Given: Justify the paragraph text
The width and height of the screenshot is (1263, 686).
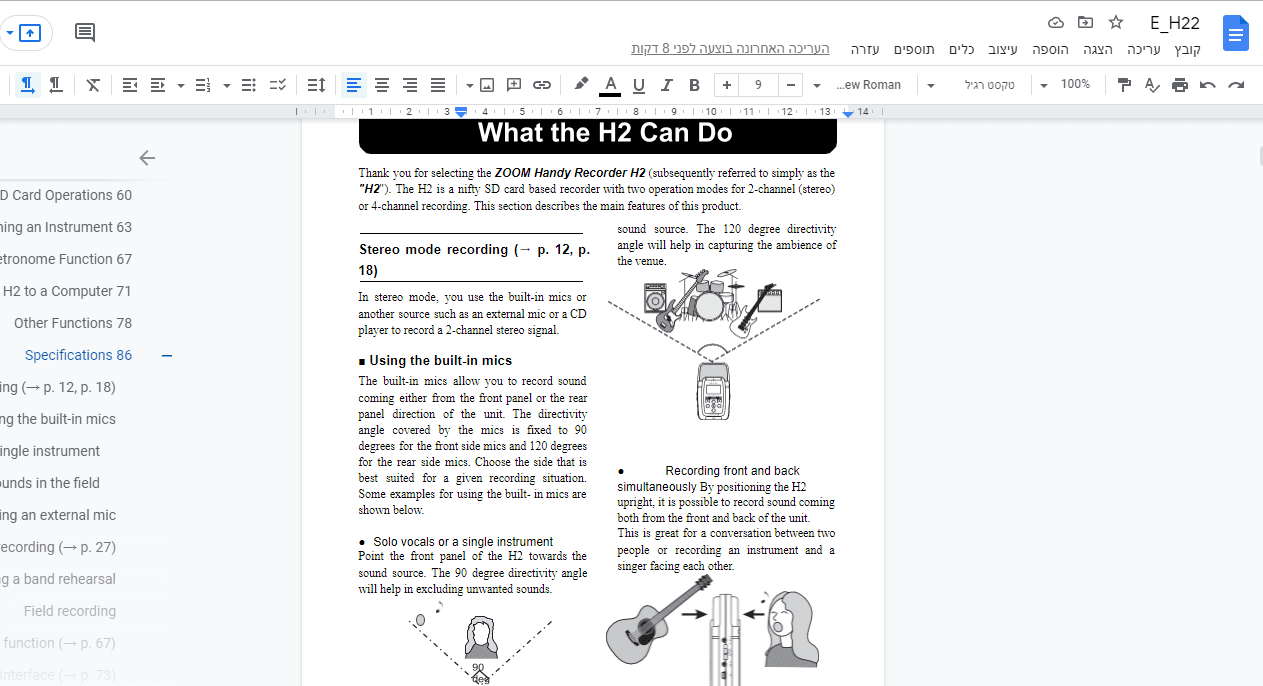Looking at the screenshot, I should click(437, 85).
